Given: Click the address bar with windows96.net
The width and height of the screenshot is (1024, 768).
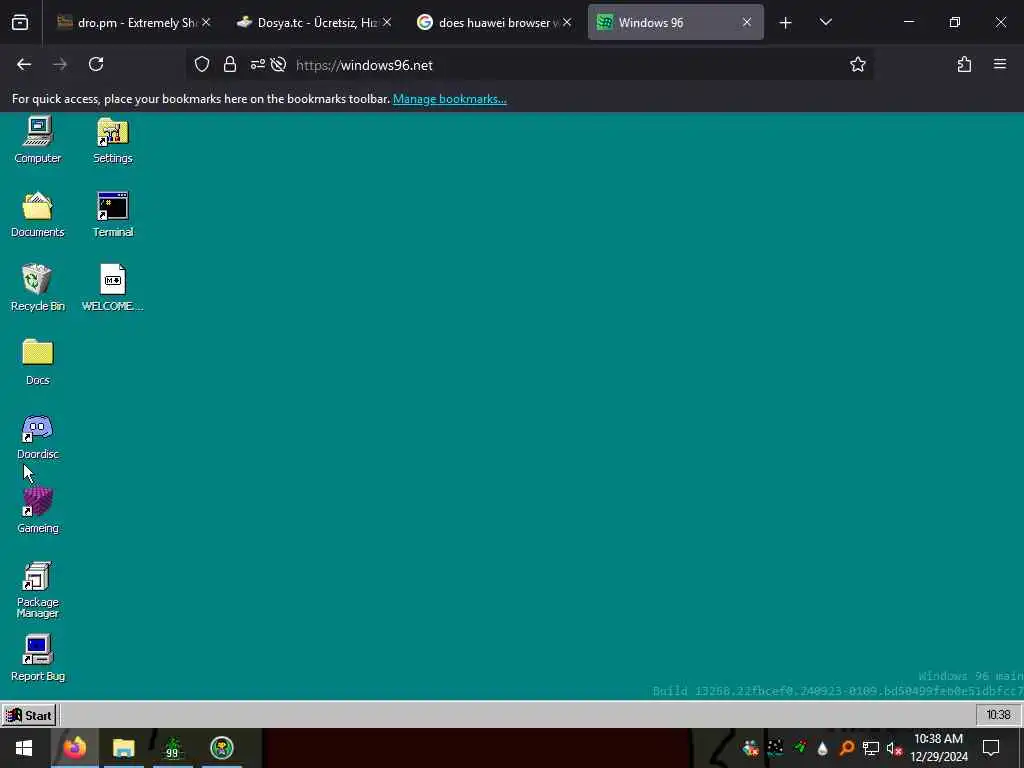Looking at the screenshot, I should click(x=530, y=64).
